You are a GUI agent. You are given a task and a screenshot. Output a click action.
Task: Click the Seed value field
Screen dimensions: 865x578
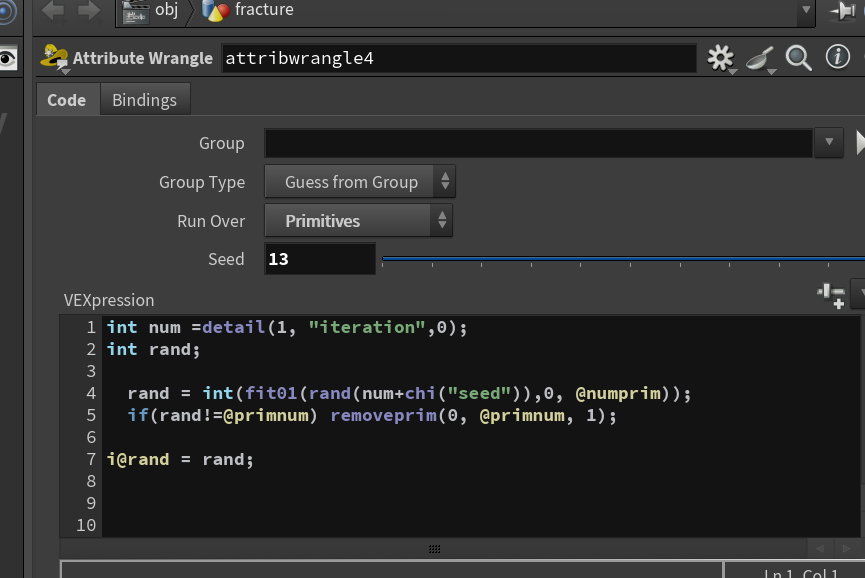pos(320,259)
